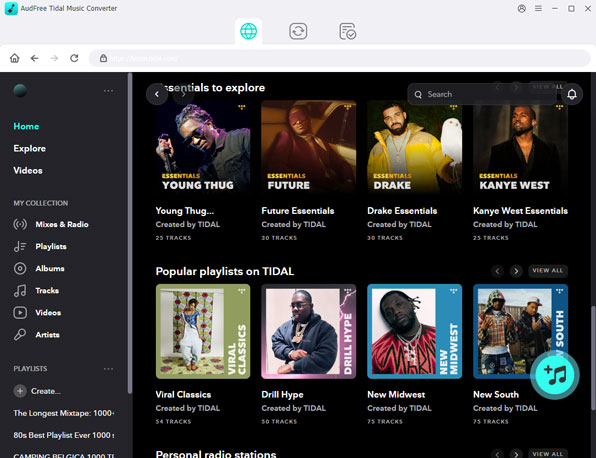Viewport: 596px width, 458px height.
Task: Click next arrow for Popular playlists
Action: tap(516, 271)
